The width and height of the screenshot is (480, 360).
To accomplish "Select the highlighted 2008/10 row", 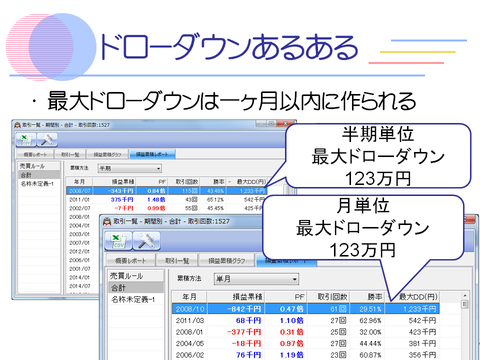I will tap(306, 309).
